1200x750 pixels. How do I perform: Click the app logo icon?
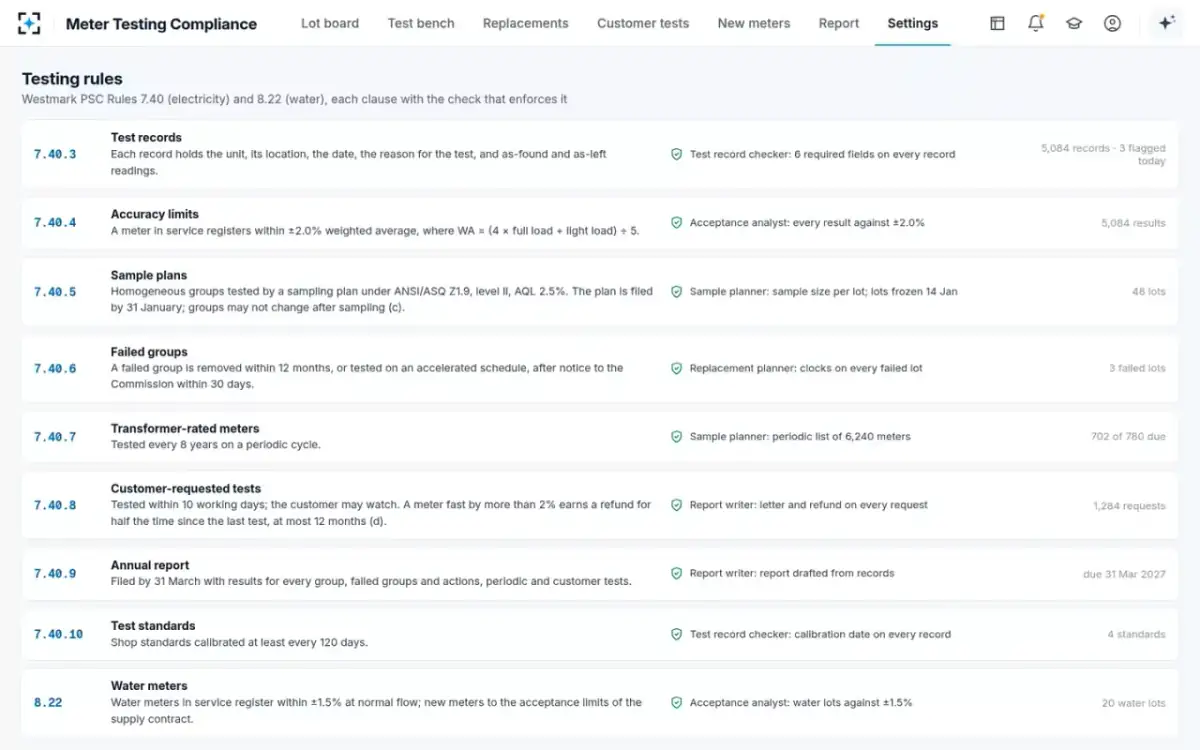click(29, 23)
